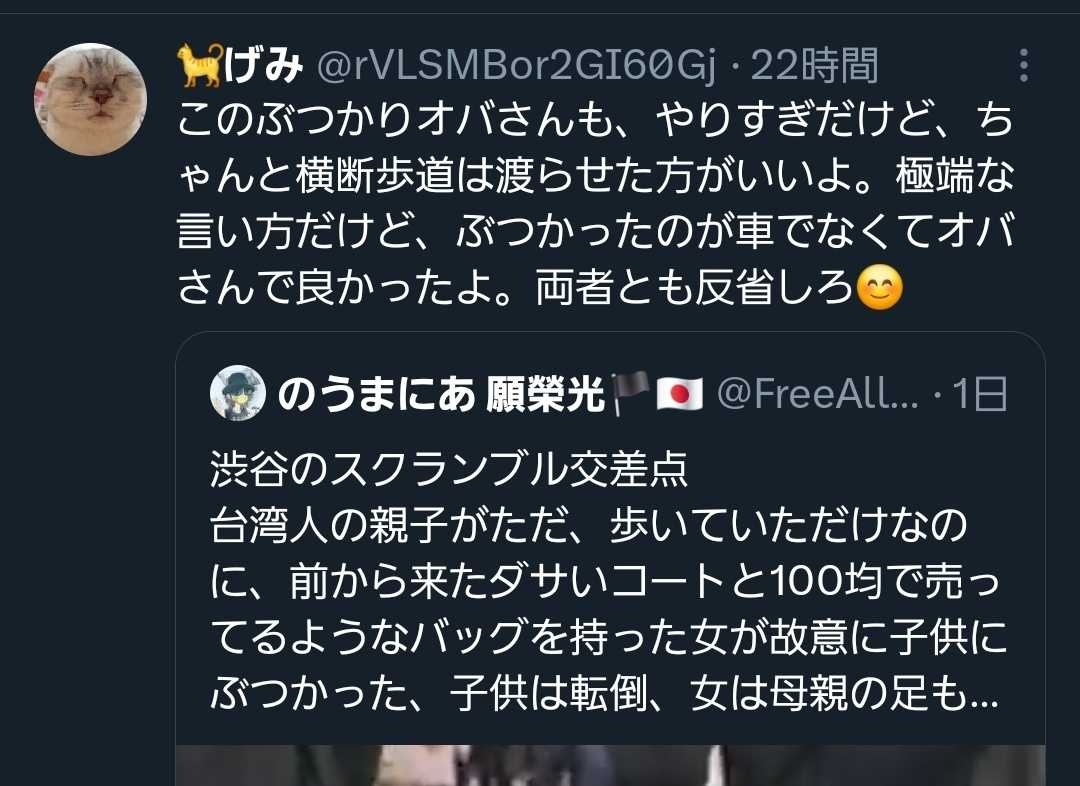1080x786 pixels.
Task: Open the @FreeAll... handle in quote
Action: [818, 394]
